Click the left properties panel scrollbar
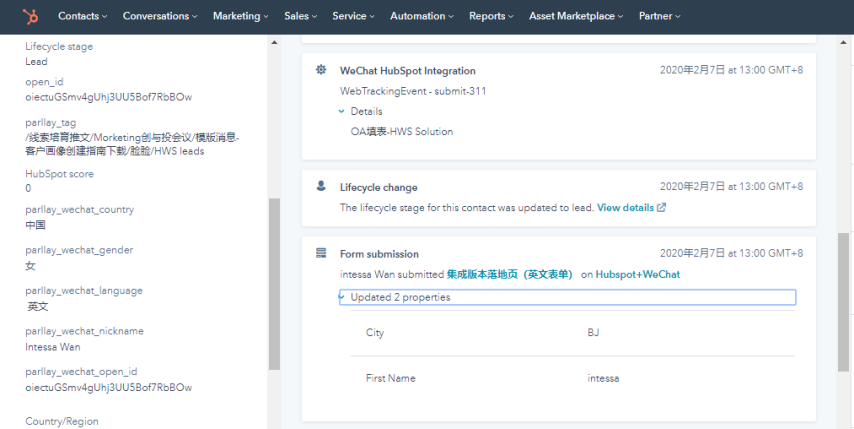 [x=274, y=283]
